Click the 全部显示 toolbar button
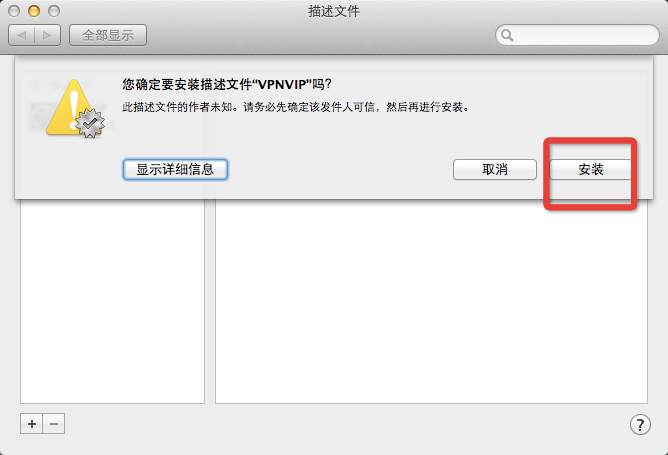Screen dimensions: 668x455 coord(108,35)
